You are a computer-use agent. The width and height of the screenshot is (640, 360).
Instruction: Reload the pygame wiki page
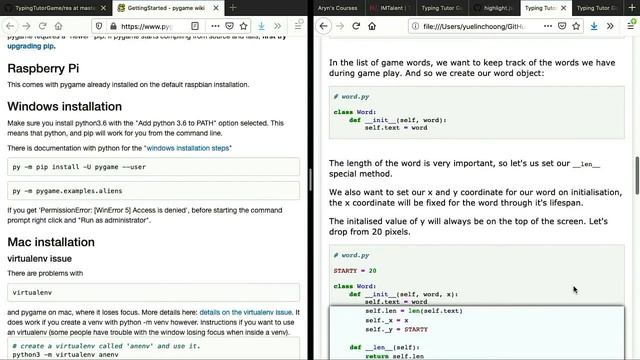pyautogui.click(x=42, y=26)
